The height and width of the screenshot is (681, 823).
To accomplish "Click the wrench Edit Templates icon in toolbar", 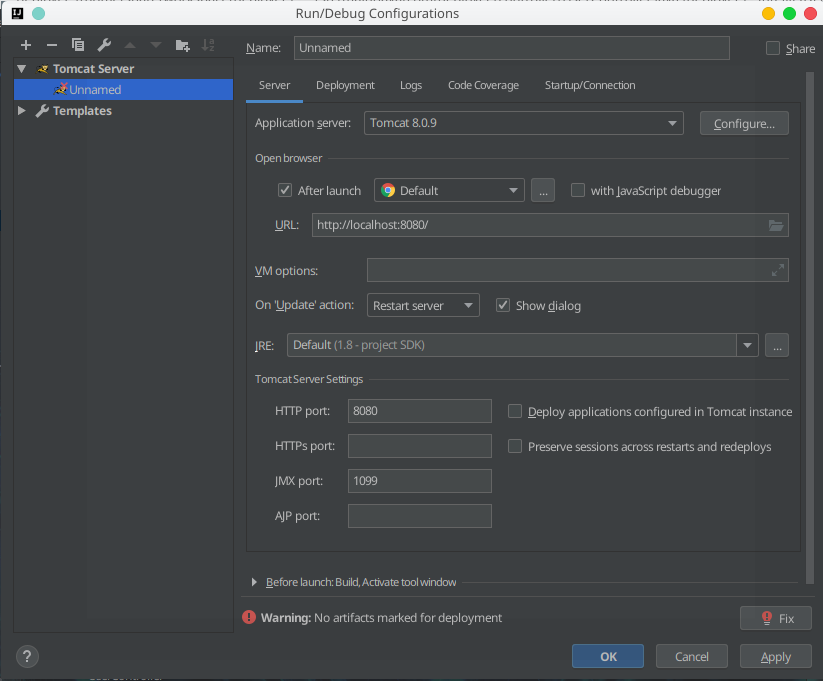I will [104, 45].
